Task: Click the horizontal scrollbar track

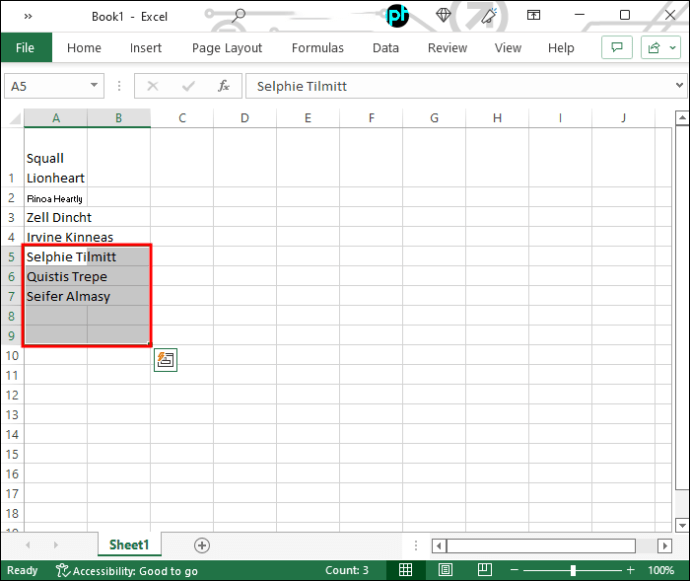Action: [x=646, y=546]
